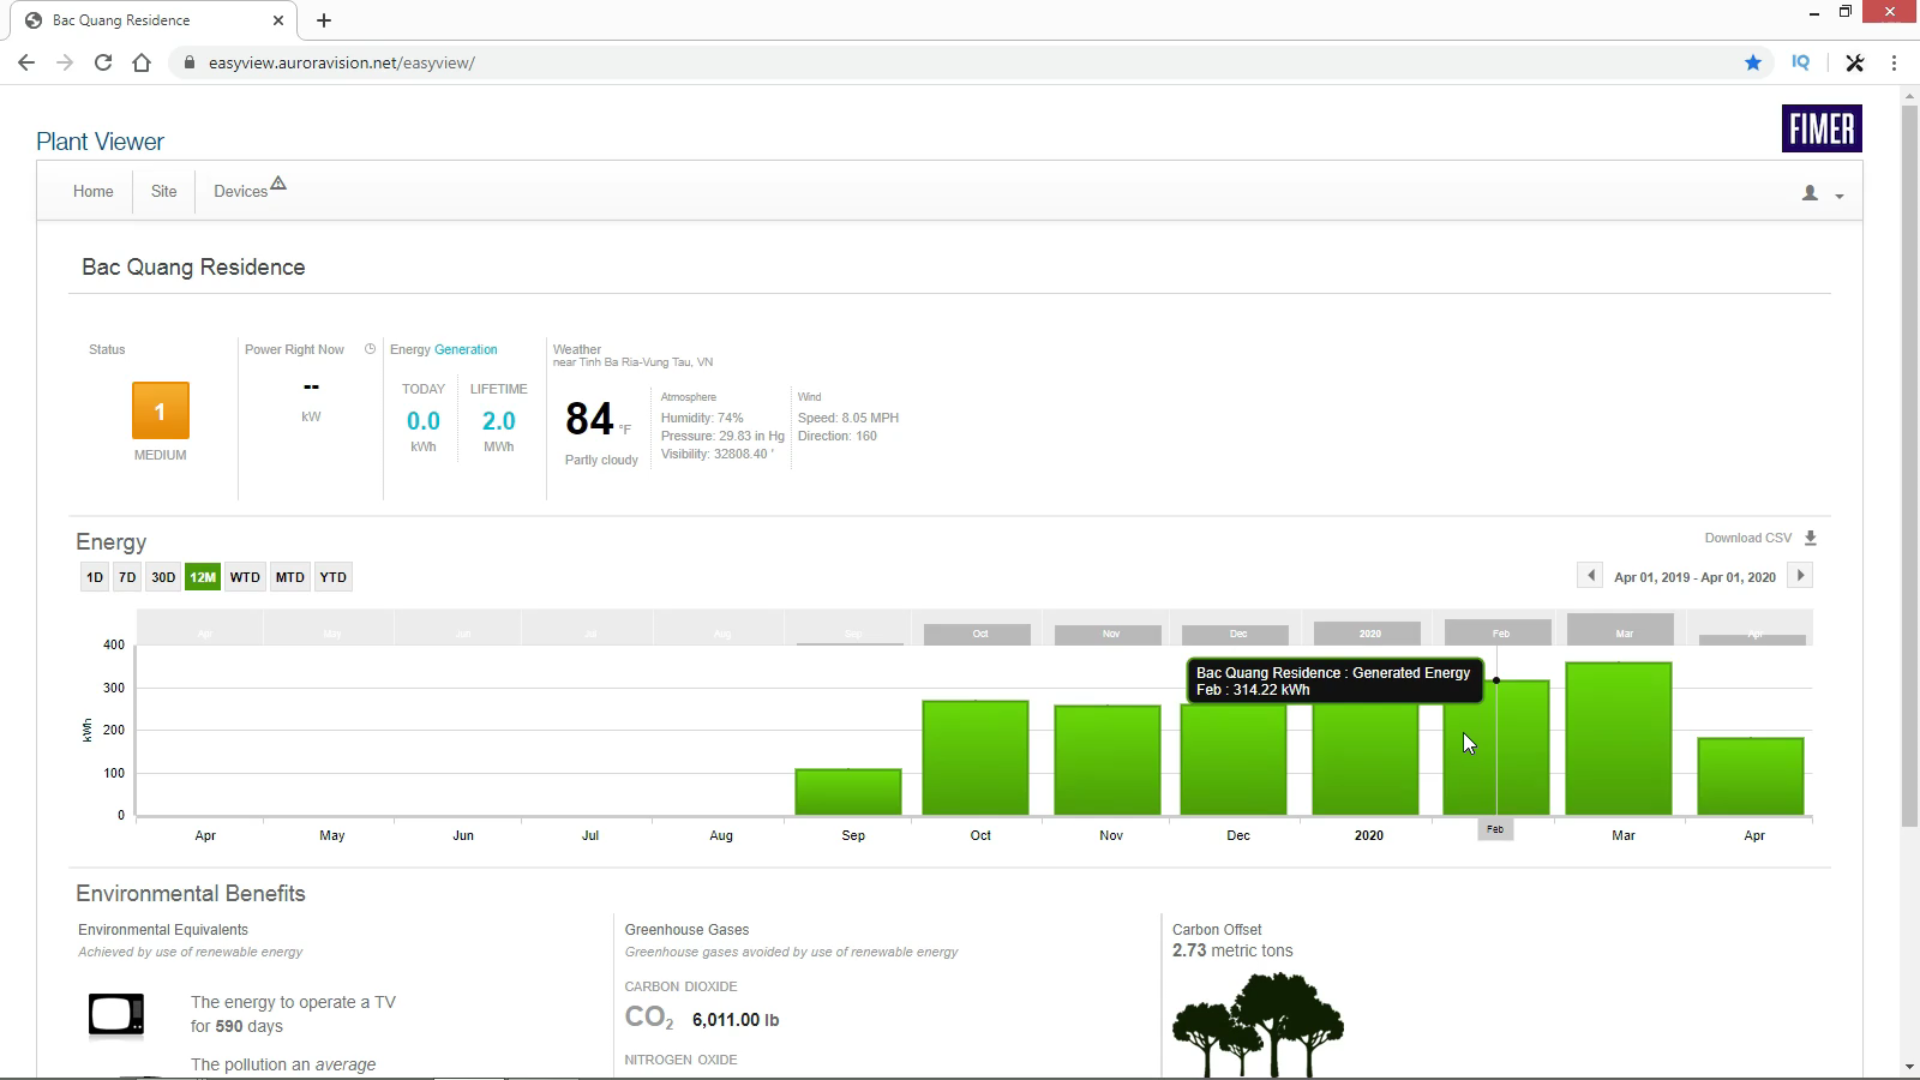This screenshot has height=1080, width=1920.
Task: Click the Devices warning triangle icon
Action: [x=278, y=183]
